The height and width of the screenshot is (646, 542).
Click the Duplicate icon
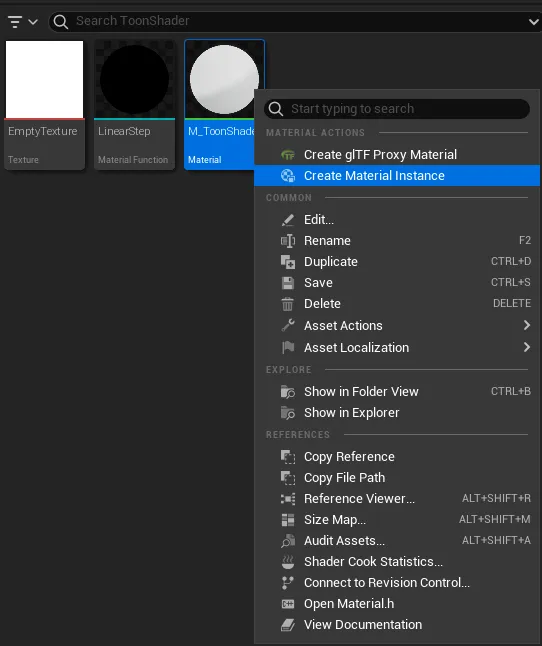288,262
